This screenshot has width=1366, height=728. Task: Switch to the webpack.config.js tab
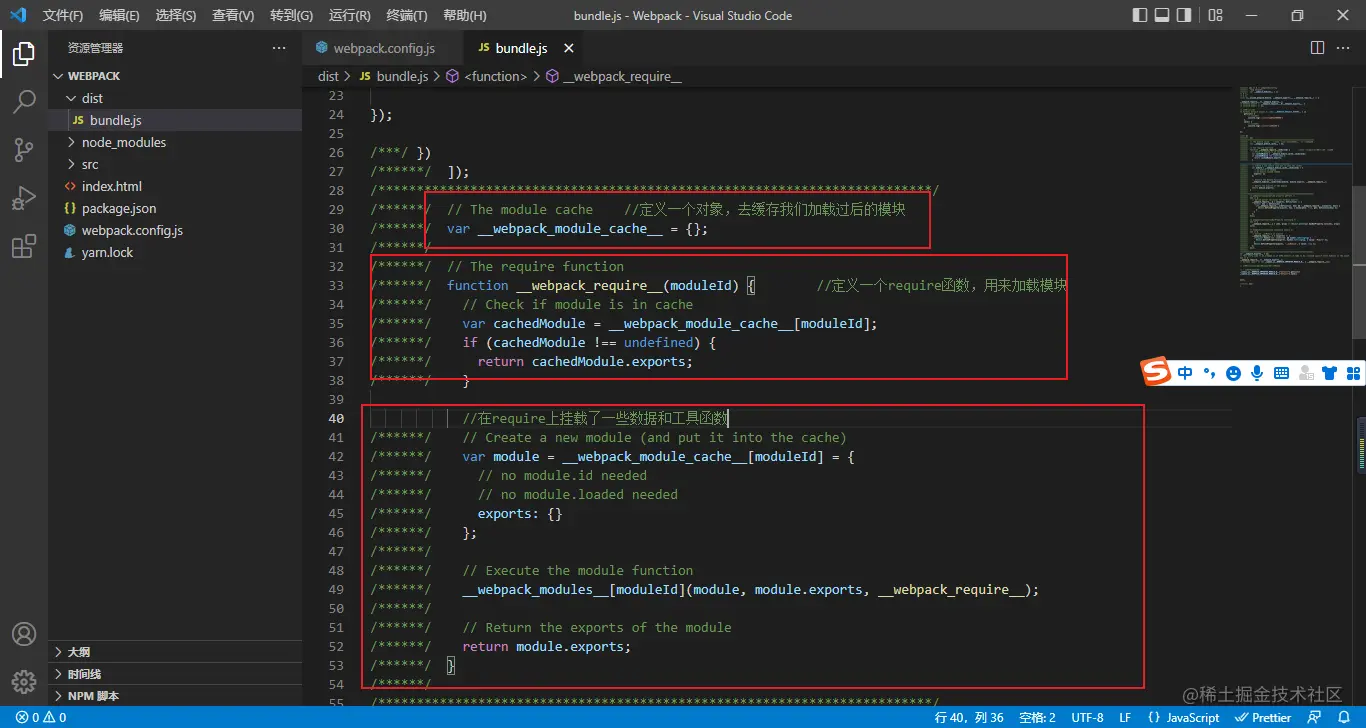point(383,48)
